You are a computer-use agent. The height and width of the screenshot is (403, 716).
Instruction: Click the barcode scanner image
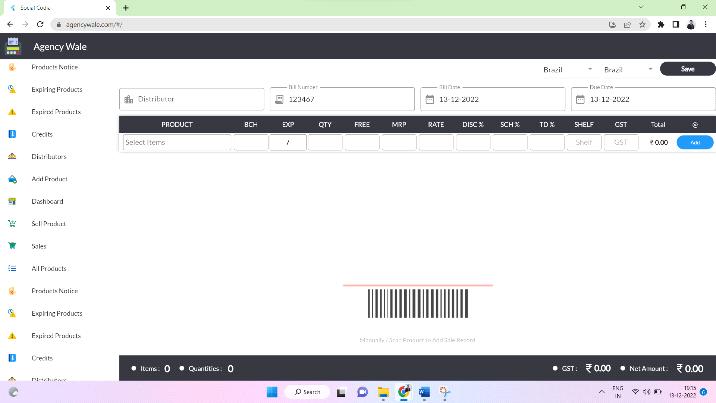pyautogui.click(x=418, y=303)
